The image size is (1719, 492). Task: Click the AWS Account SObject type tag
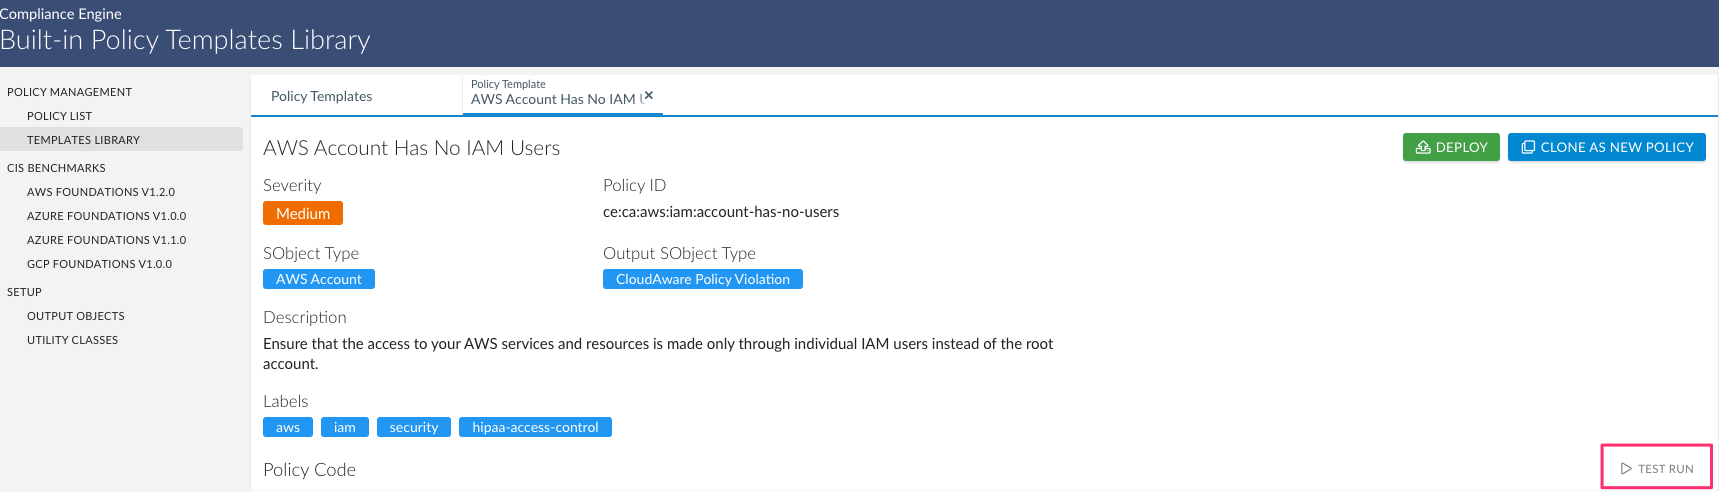point(318,279)
